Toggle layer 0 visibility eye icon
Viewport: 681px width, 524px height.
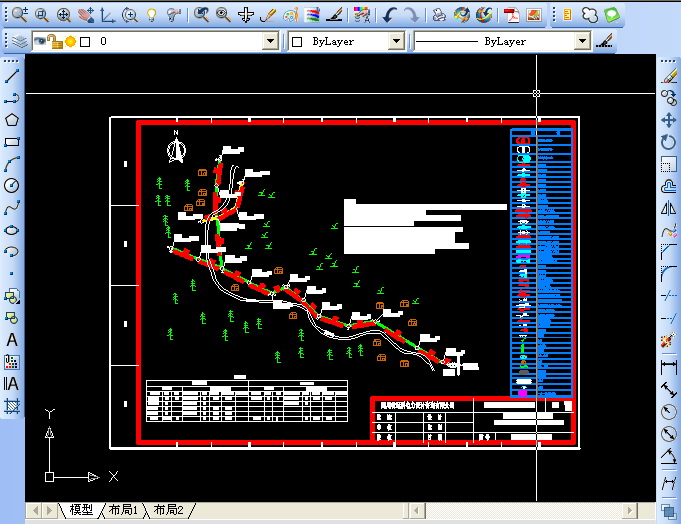[x=40, y=41]
